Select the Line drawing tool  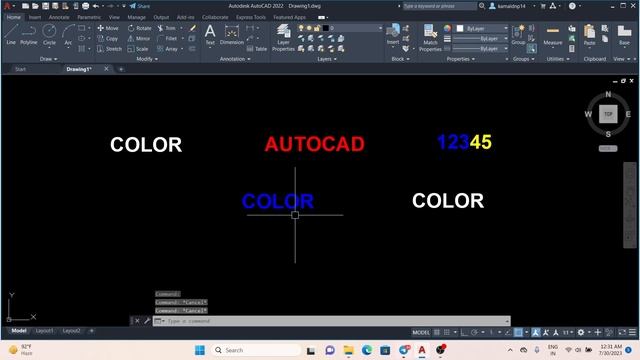coord(11,34)
